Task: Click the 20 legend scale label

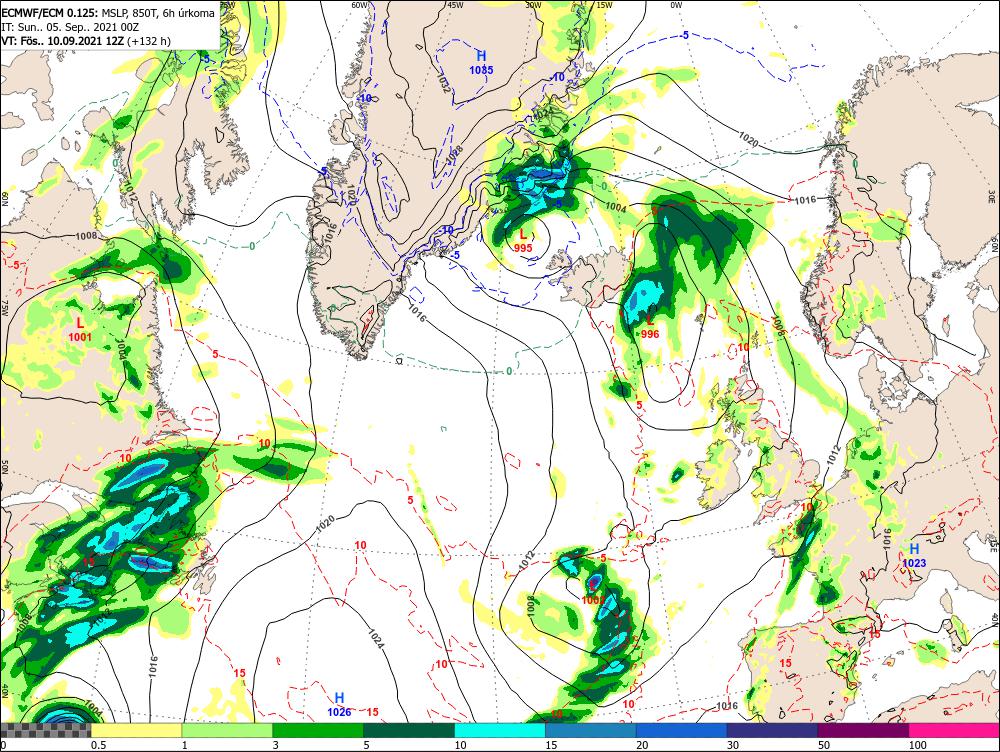Action: point(642,745)
